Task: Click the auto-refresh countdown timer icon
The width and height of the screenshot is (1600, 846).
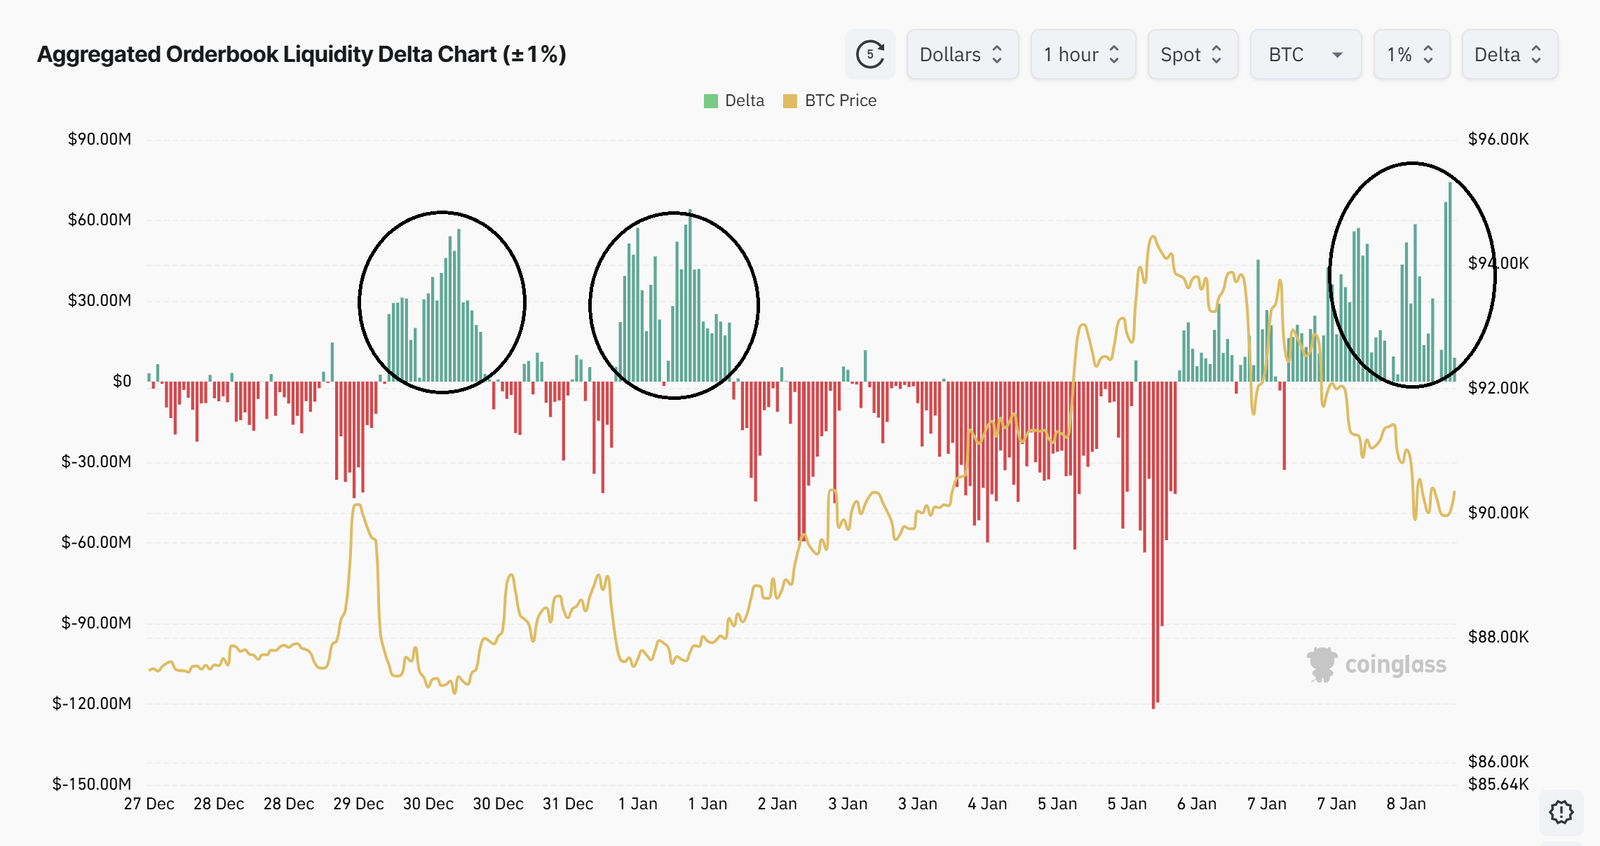Action: [x=870, y=54]
